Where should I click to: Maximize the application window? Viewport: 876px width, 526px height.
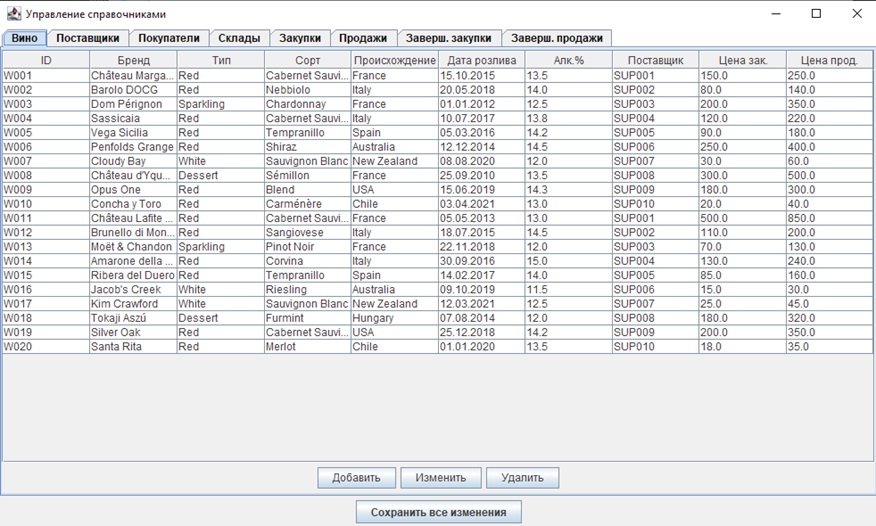(x=816, y=14)
